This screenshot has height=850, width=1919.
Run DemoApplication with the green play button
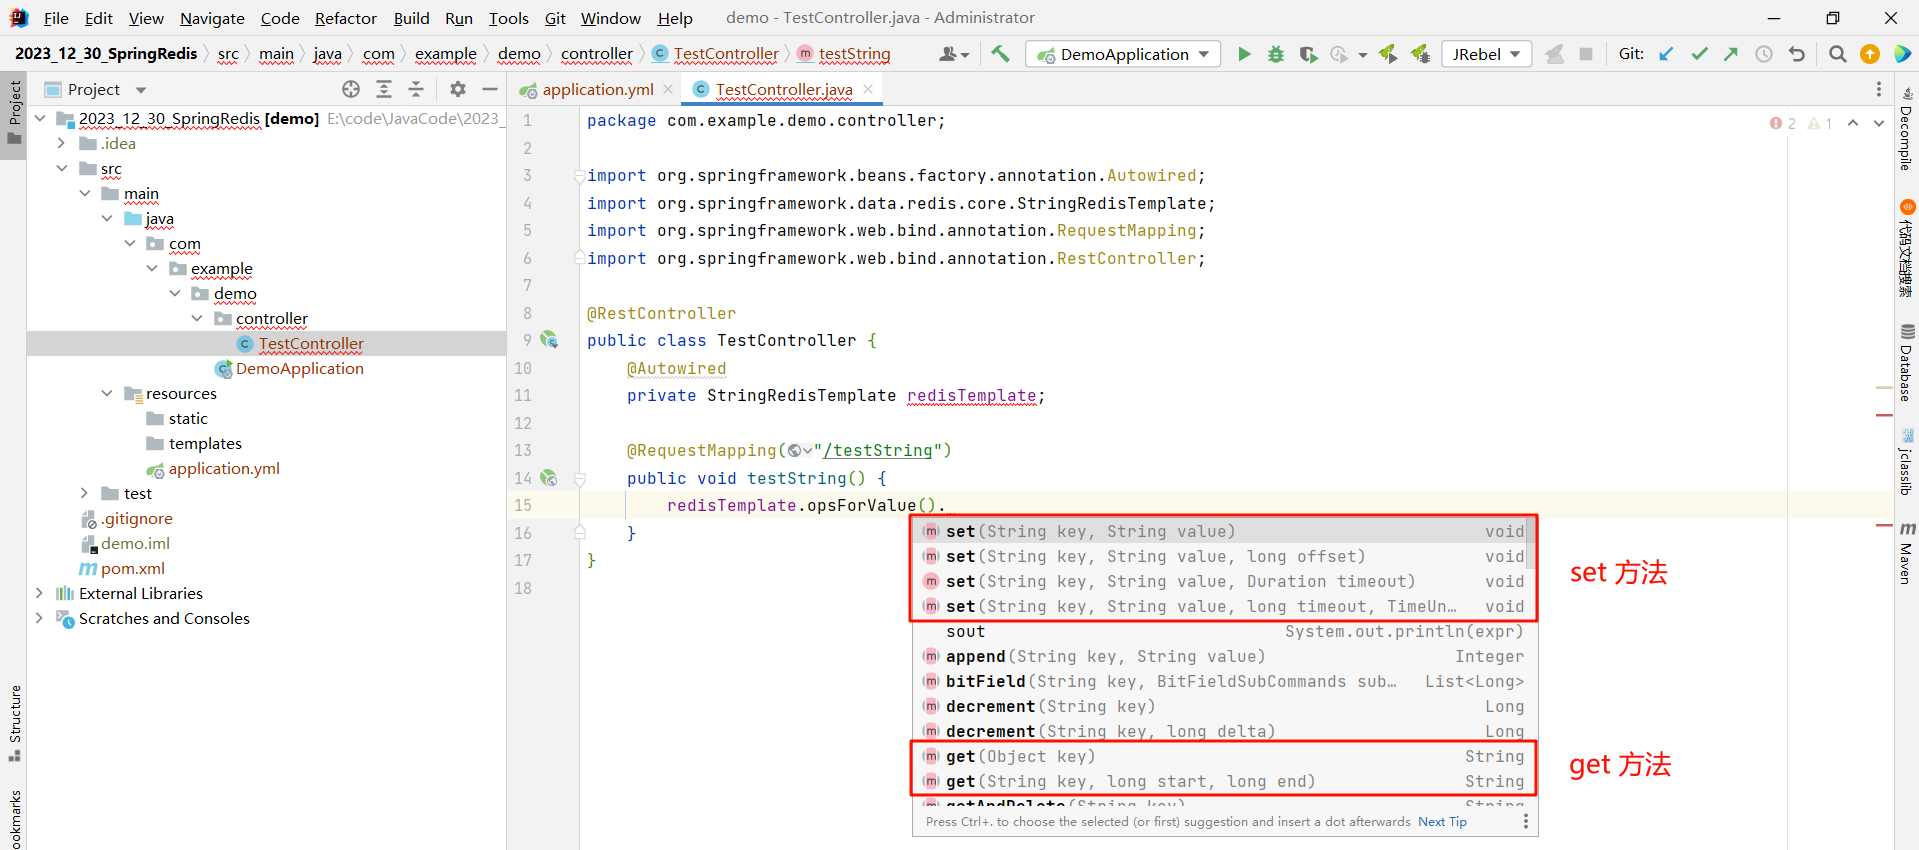(x=1244, y=54)
